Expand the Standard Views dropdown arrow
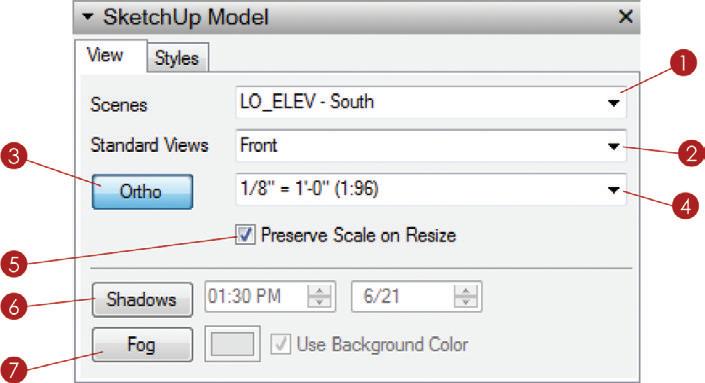Viewport: 705px width, 383px height. pyautogui.click(x=614, y=146)
